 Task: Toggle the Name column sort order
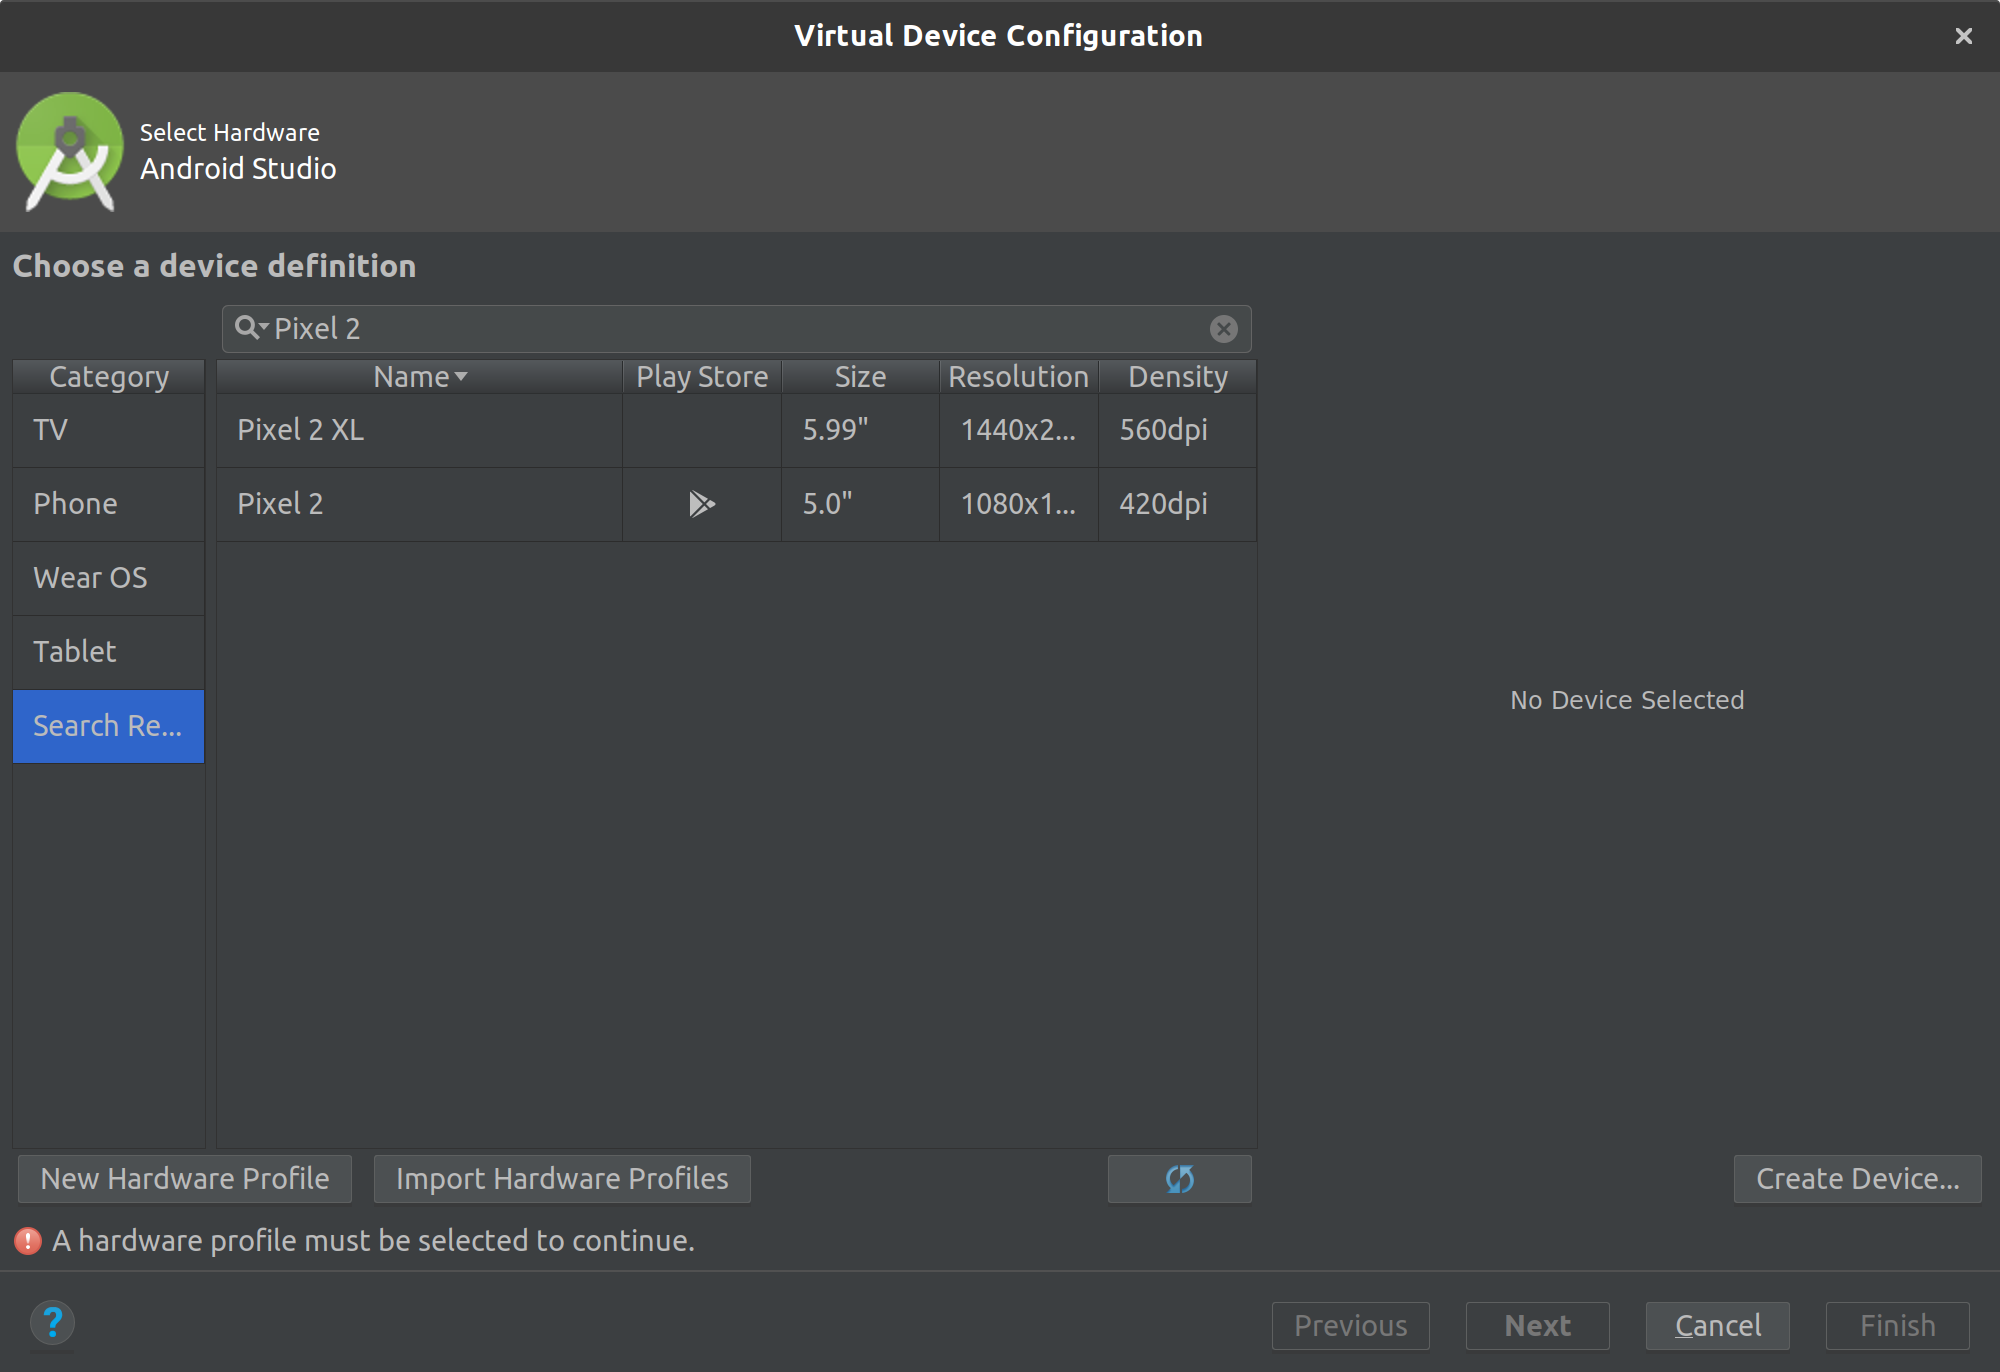click(x=418, y=376)
